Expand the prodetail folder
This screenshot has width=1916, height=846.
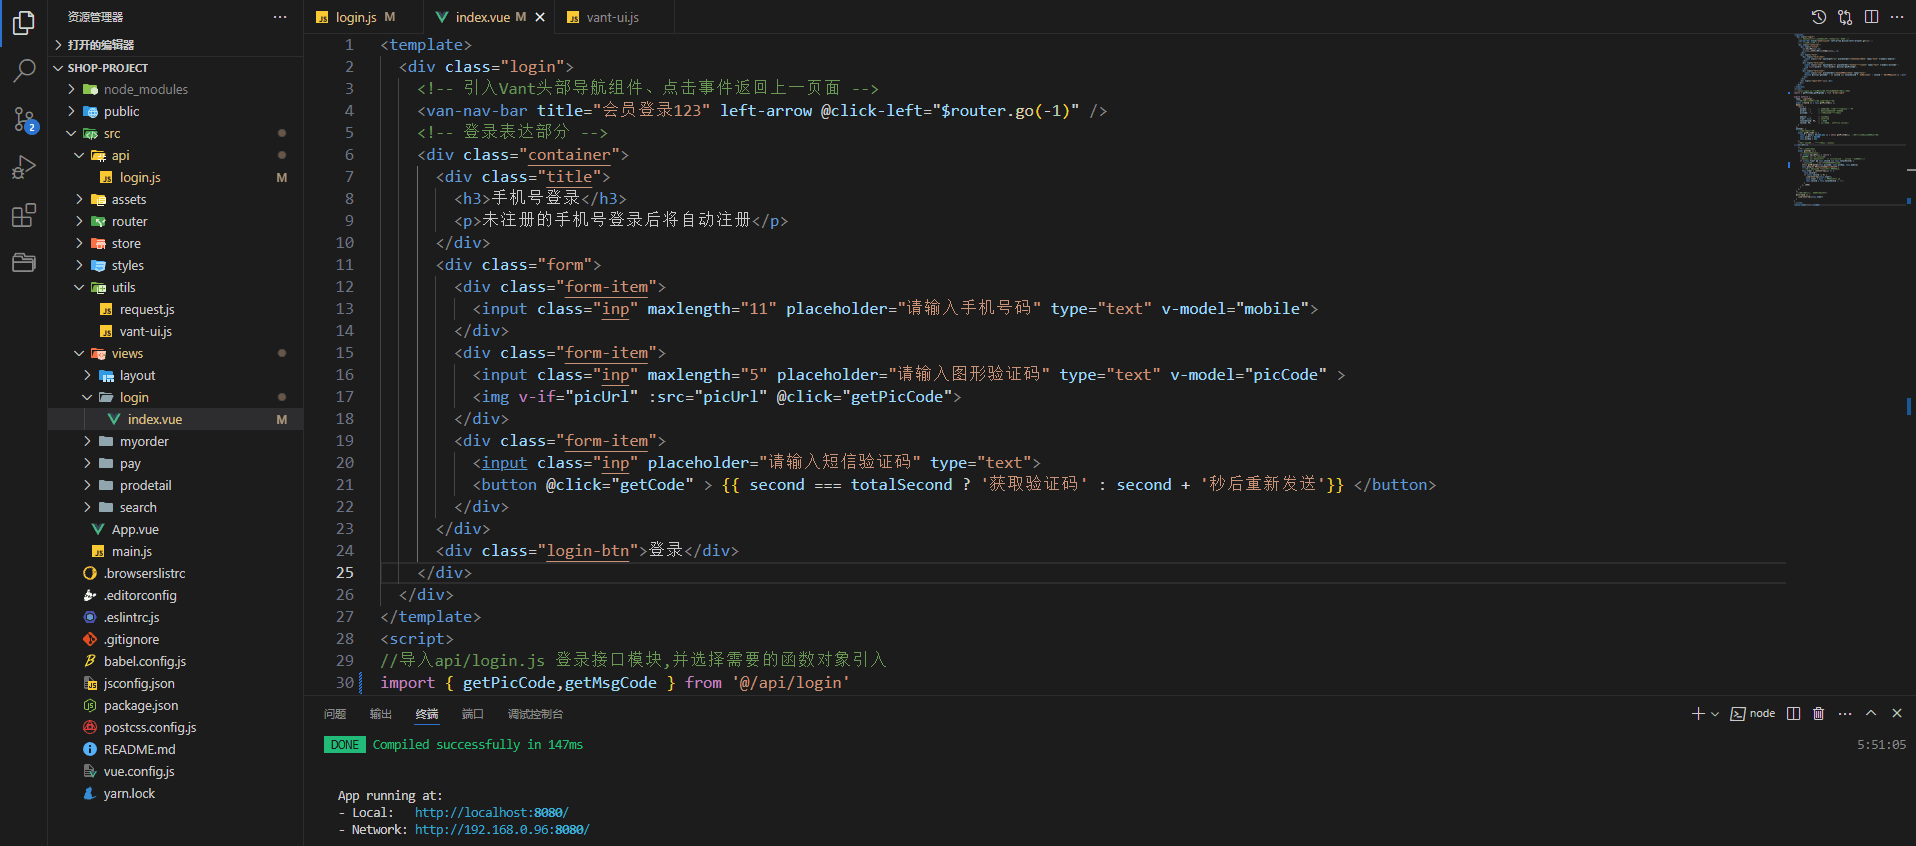[175, 485]
